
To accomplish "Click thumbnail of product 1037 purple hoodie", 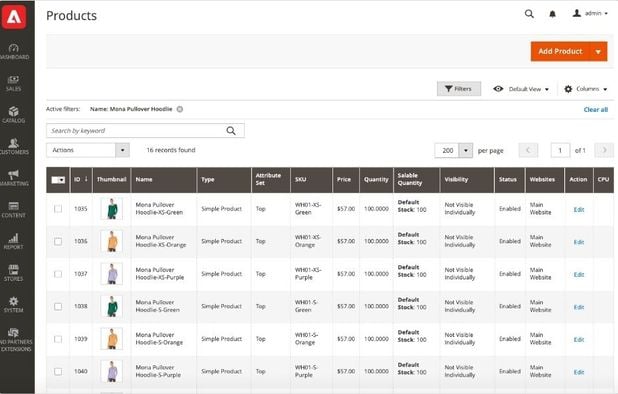I will pyautogui.click(x=112, y=274).
